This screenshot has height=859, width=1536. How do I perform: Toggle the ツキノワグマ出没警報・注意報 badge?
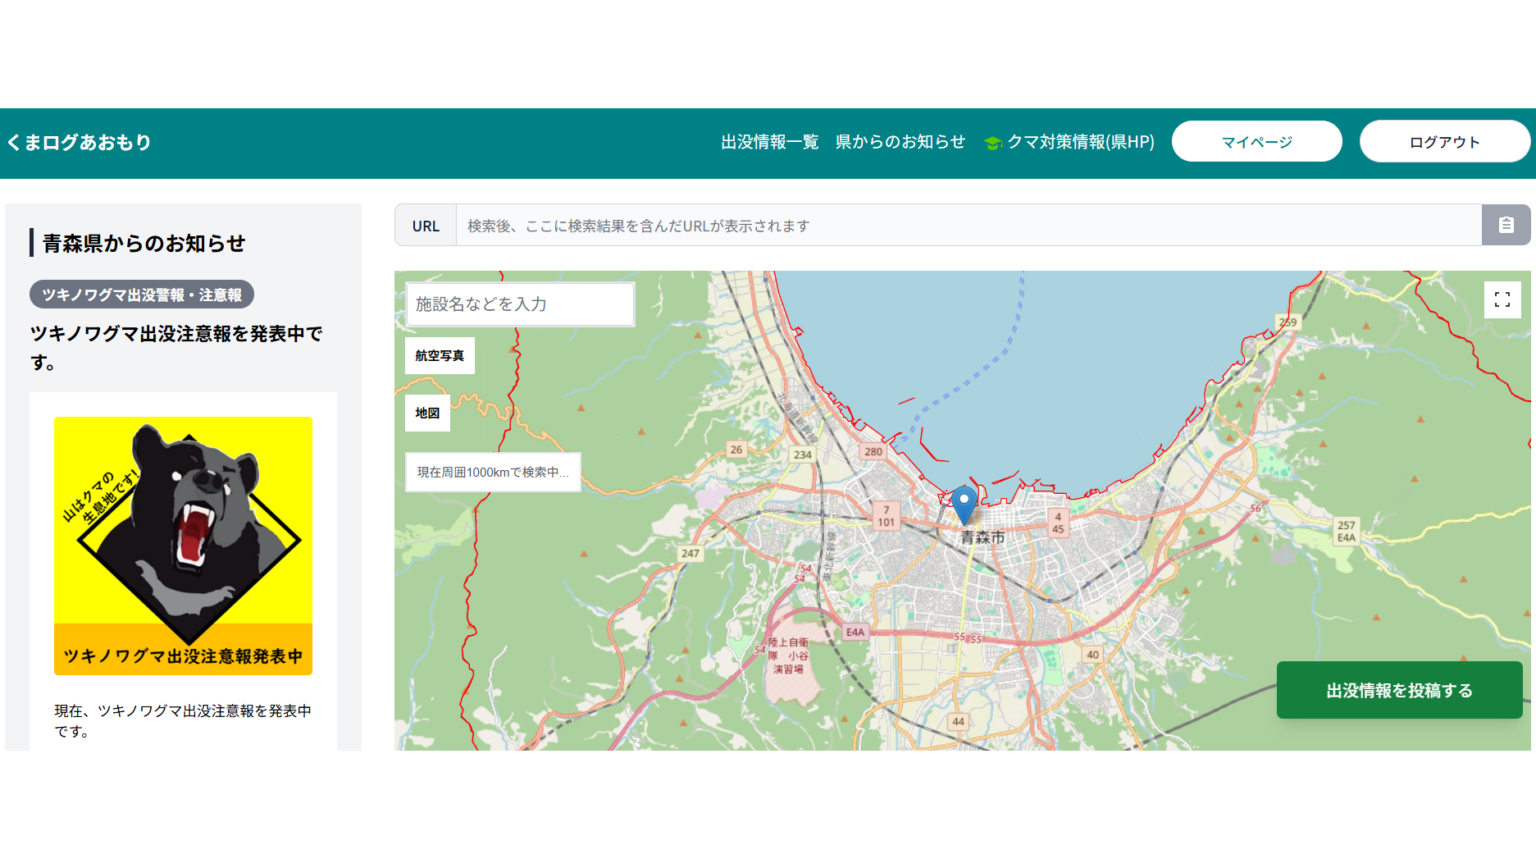pos(141,294)
